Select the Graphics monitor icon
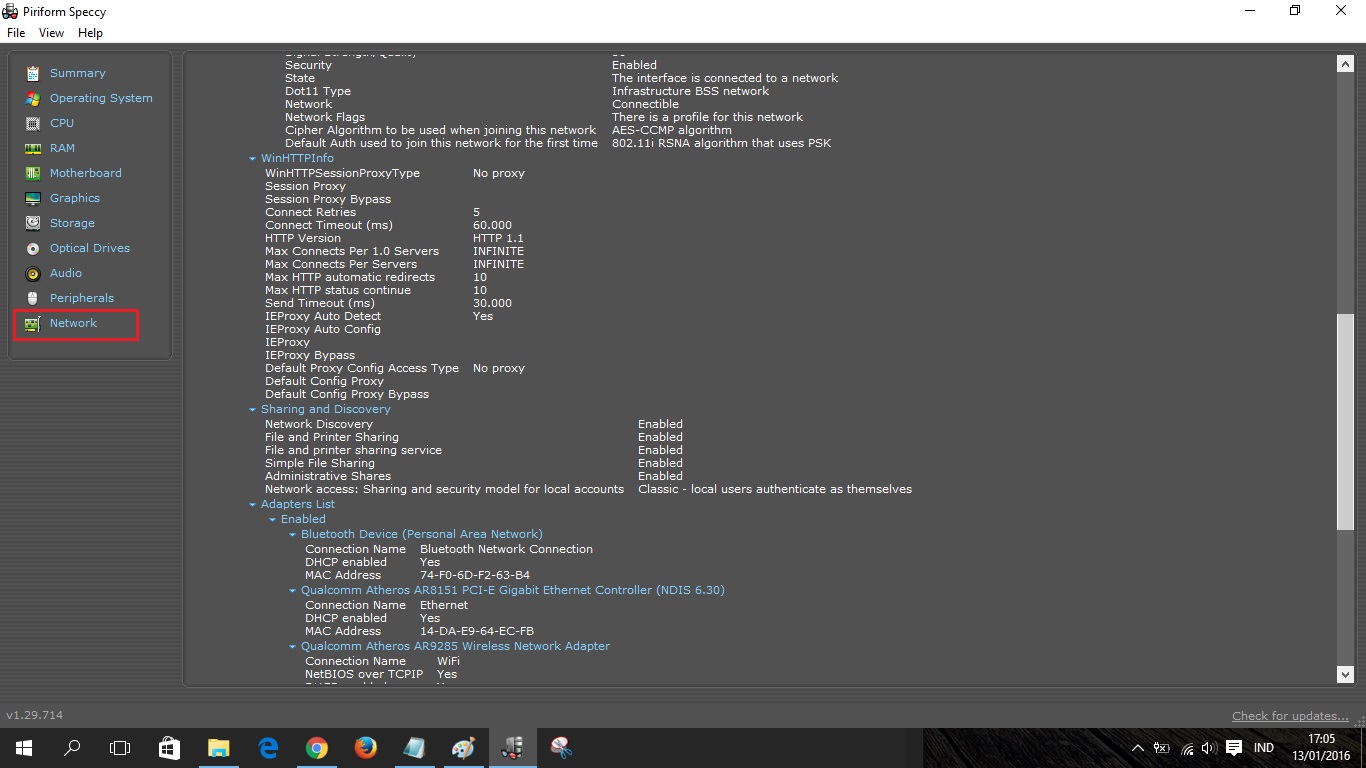This screenshot has width=1366, height=768. [33, 198]
